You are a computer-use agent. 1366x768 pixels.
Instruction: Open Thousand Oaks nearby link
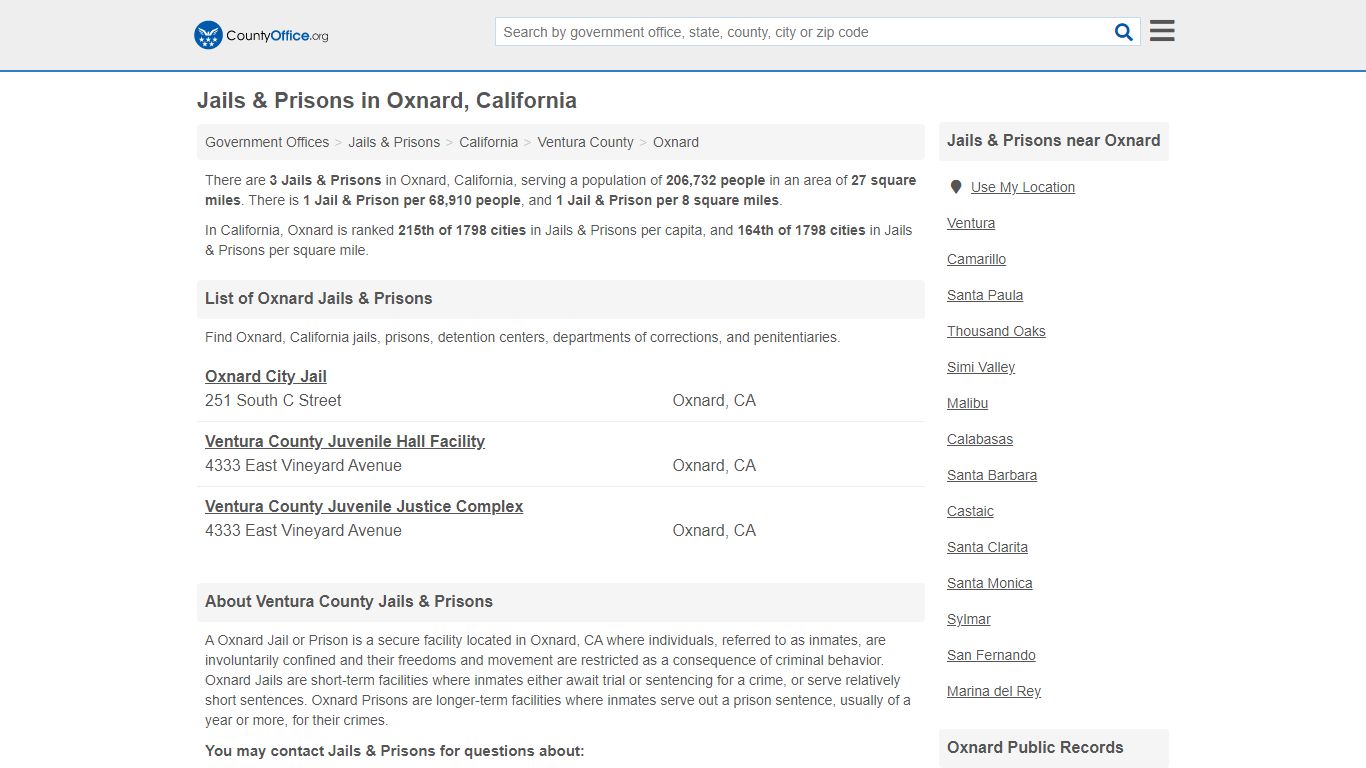point(996,331)
